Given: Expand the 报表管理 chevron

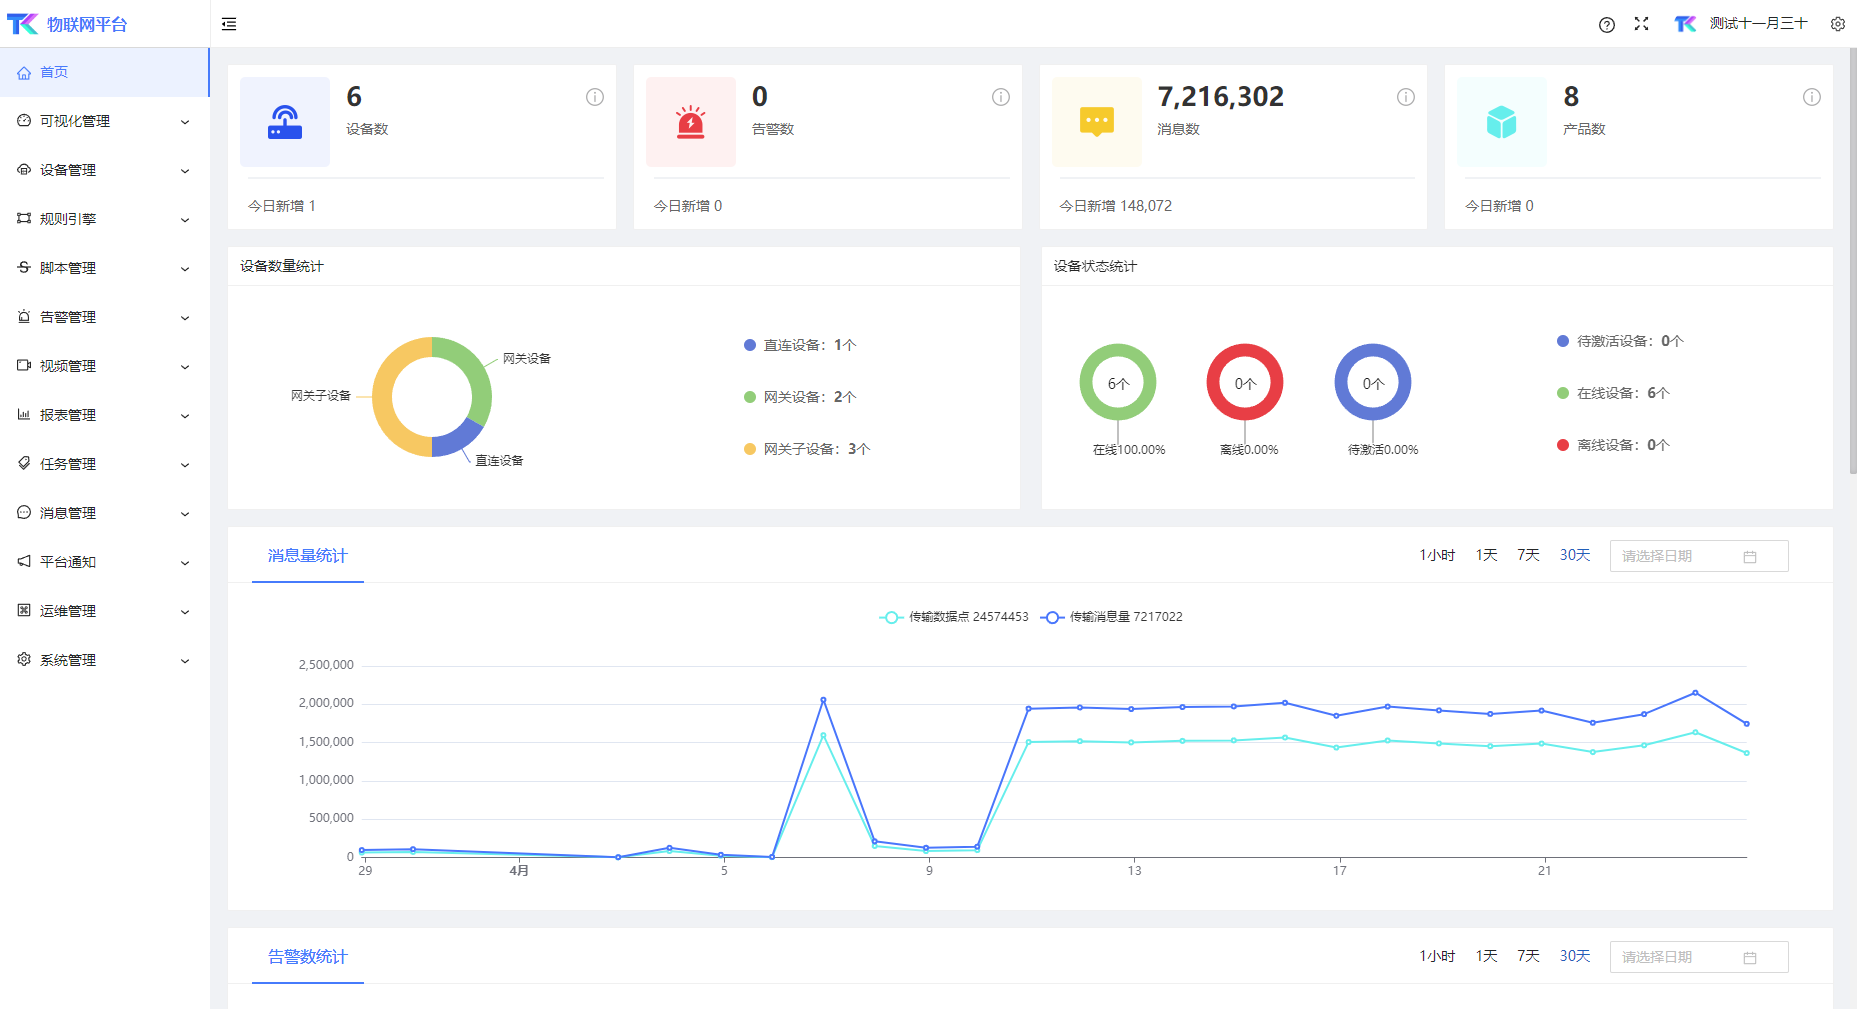Looking at the screenshot, I should click(x=185, y=416).
